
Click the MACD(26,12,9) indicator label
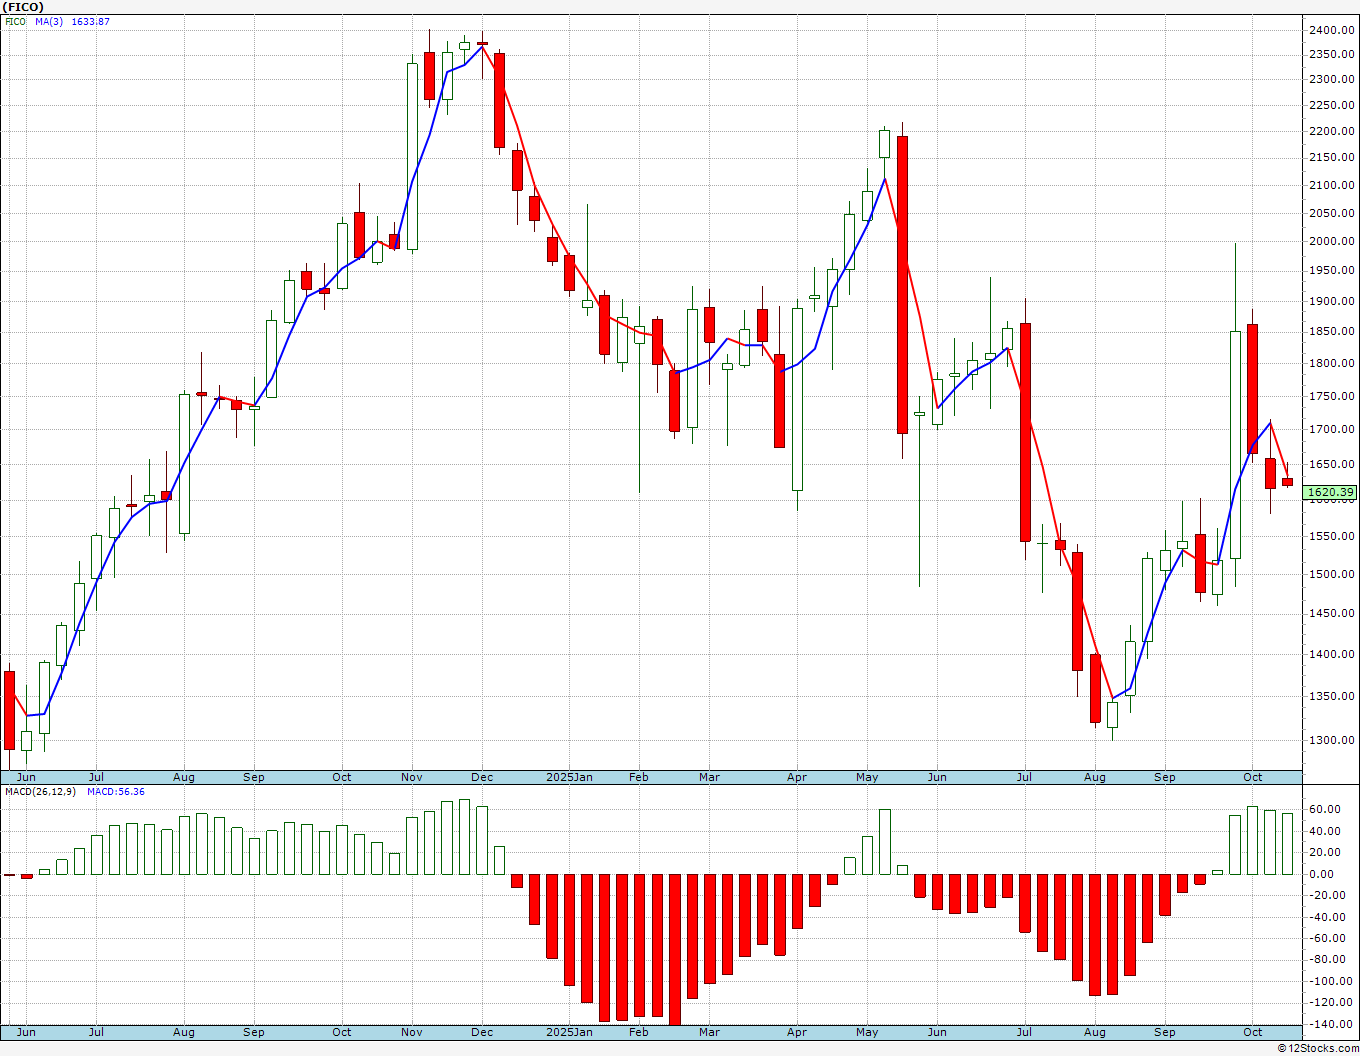click(x=40, y=791)
